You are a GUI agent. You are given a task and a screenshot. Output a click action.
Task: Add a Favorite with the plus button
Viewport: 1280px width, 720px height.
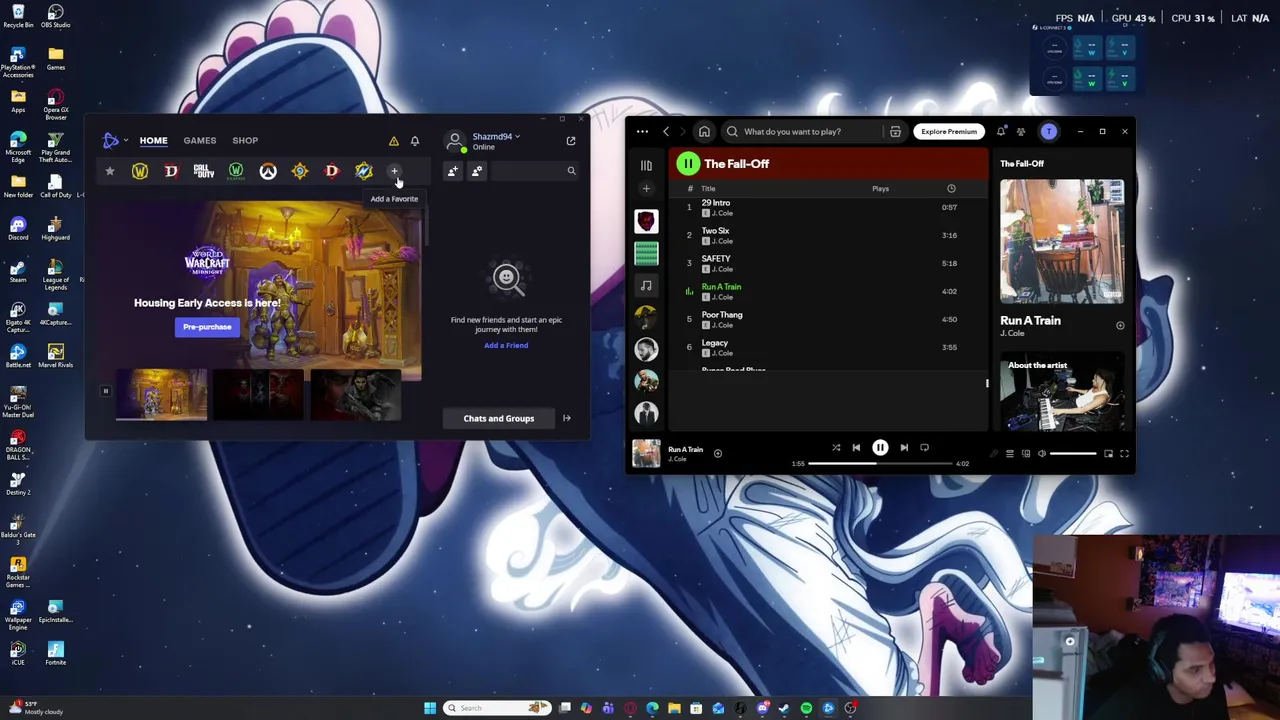[x=394, y=171]
